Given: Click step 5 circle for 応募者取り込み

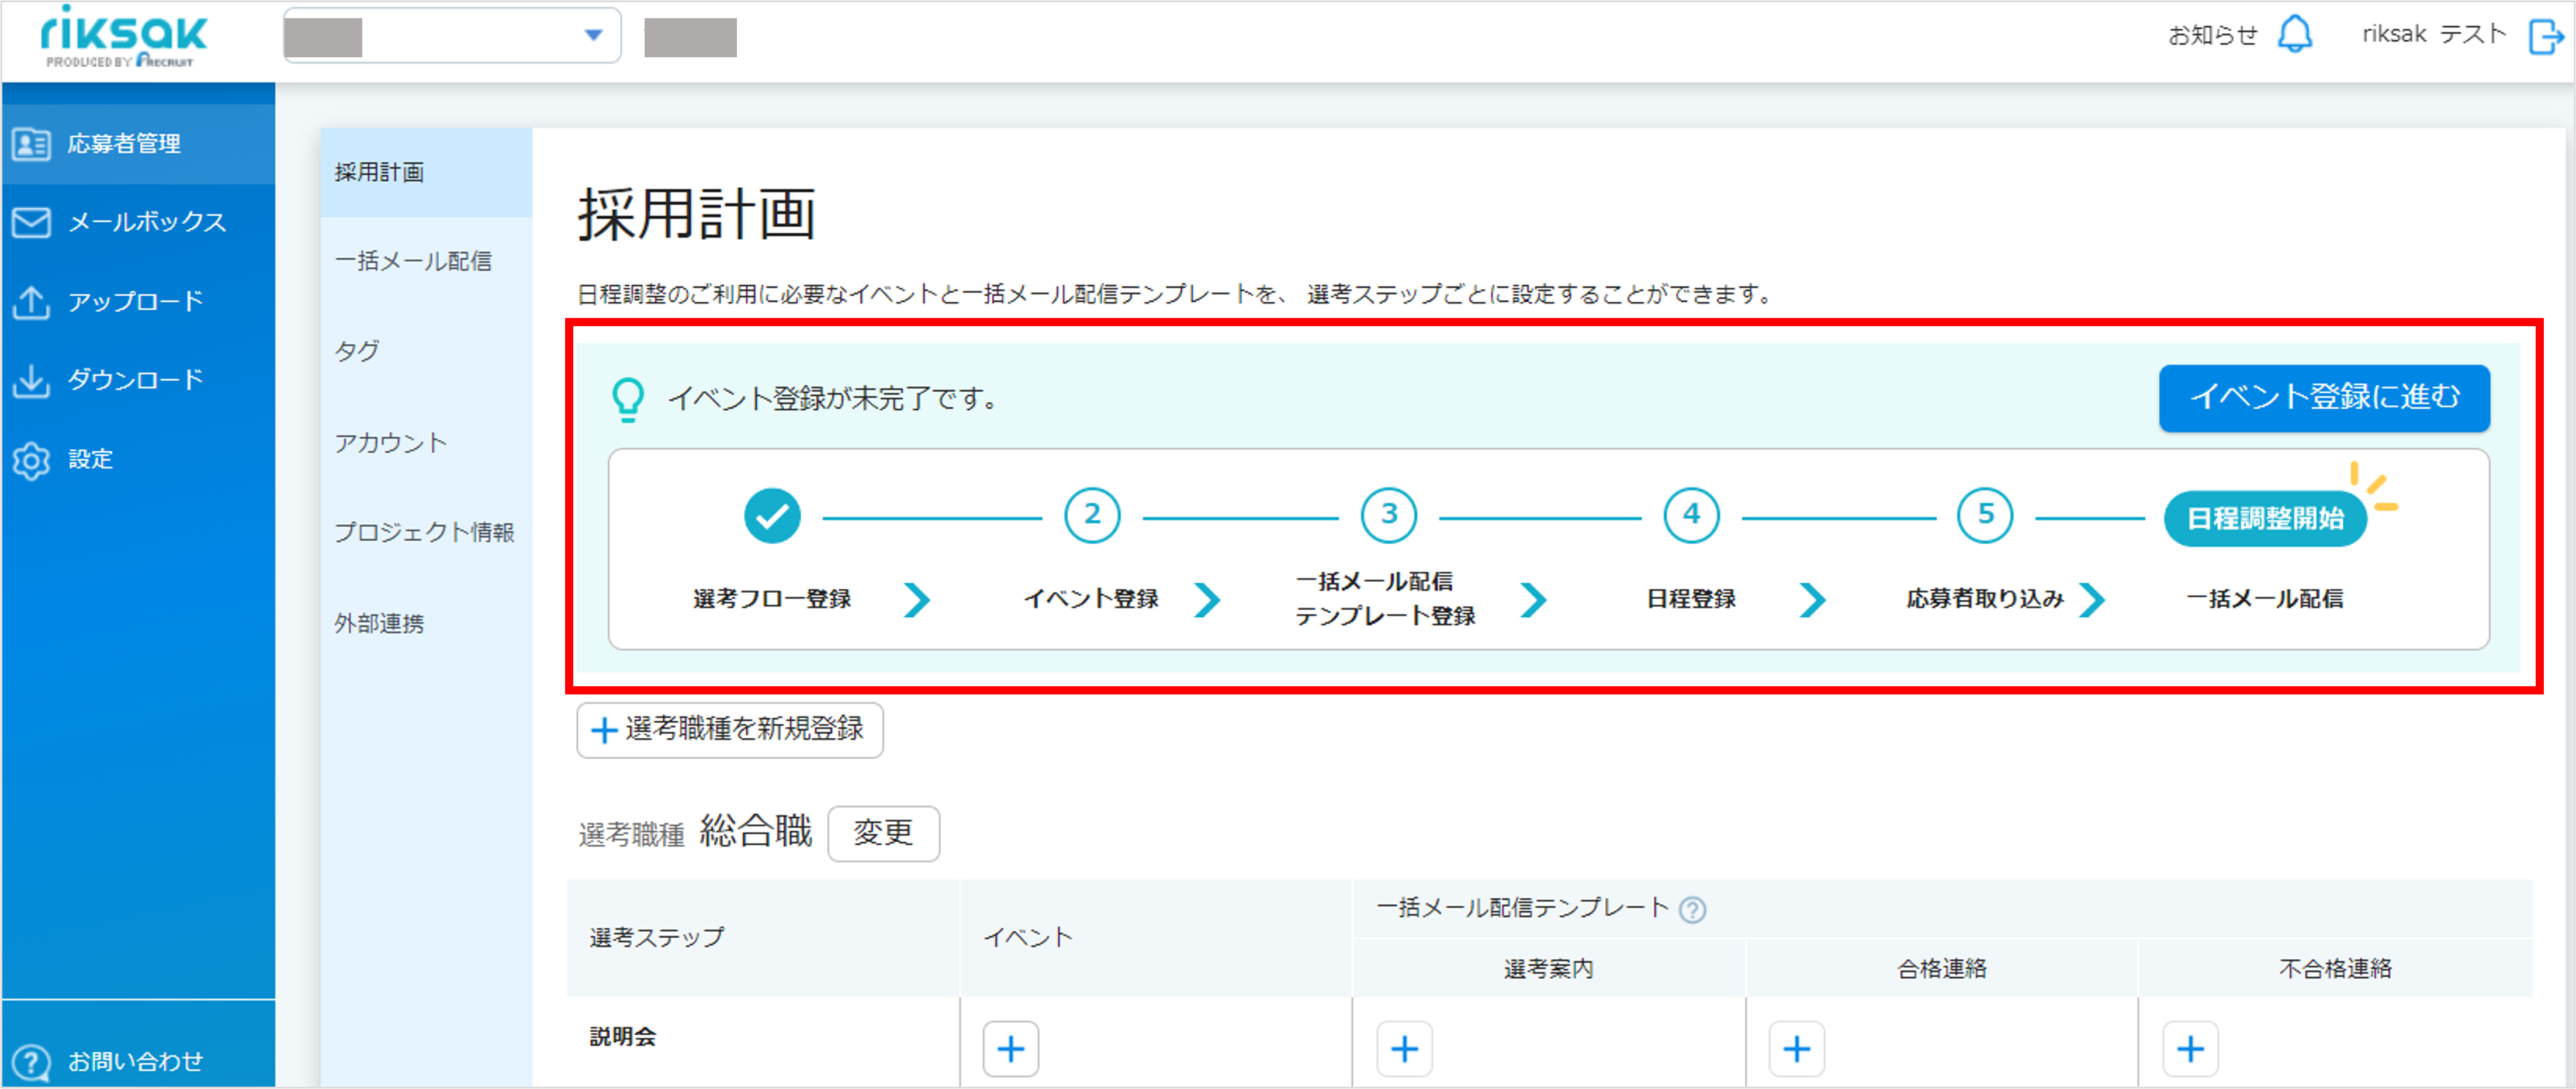Looking at the screenshot, I should pyautogui.click(x=1985, y=516).
